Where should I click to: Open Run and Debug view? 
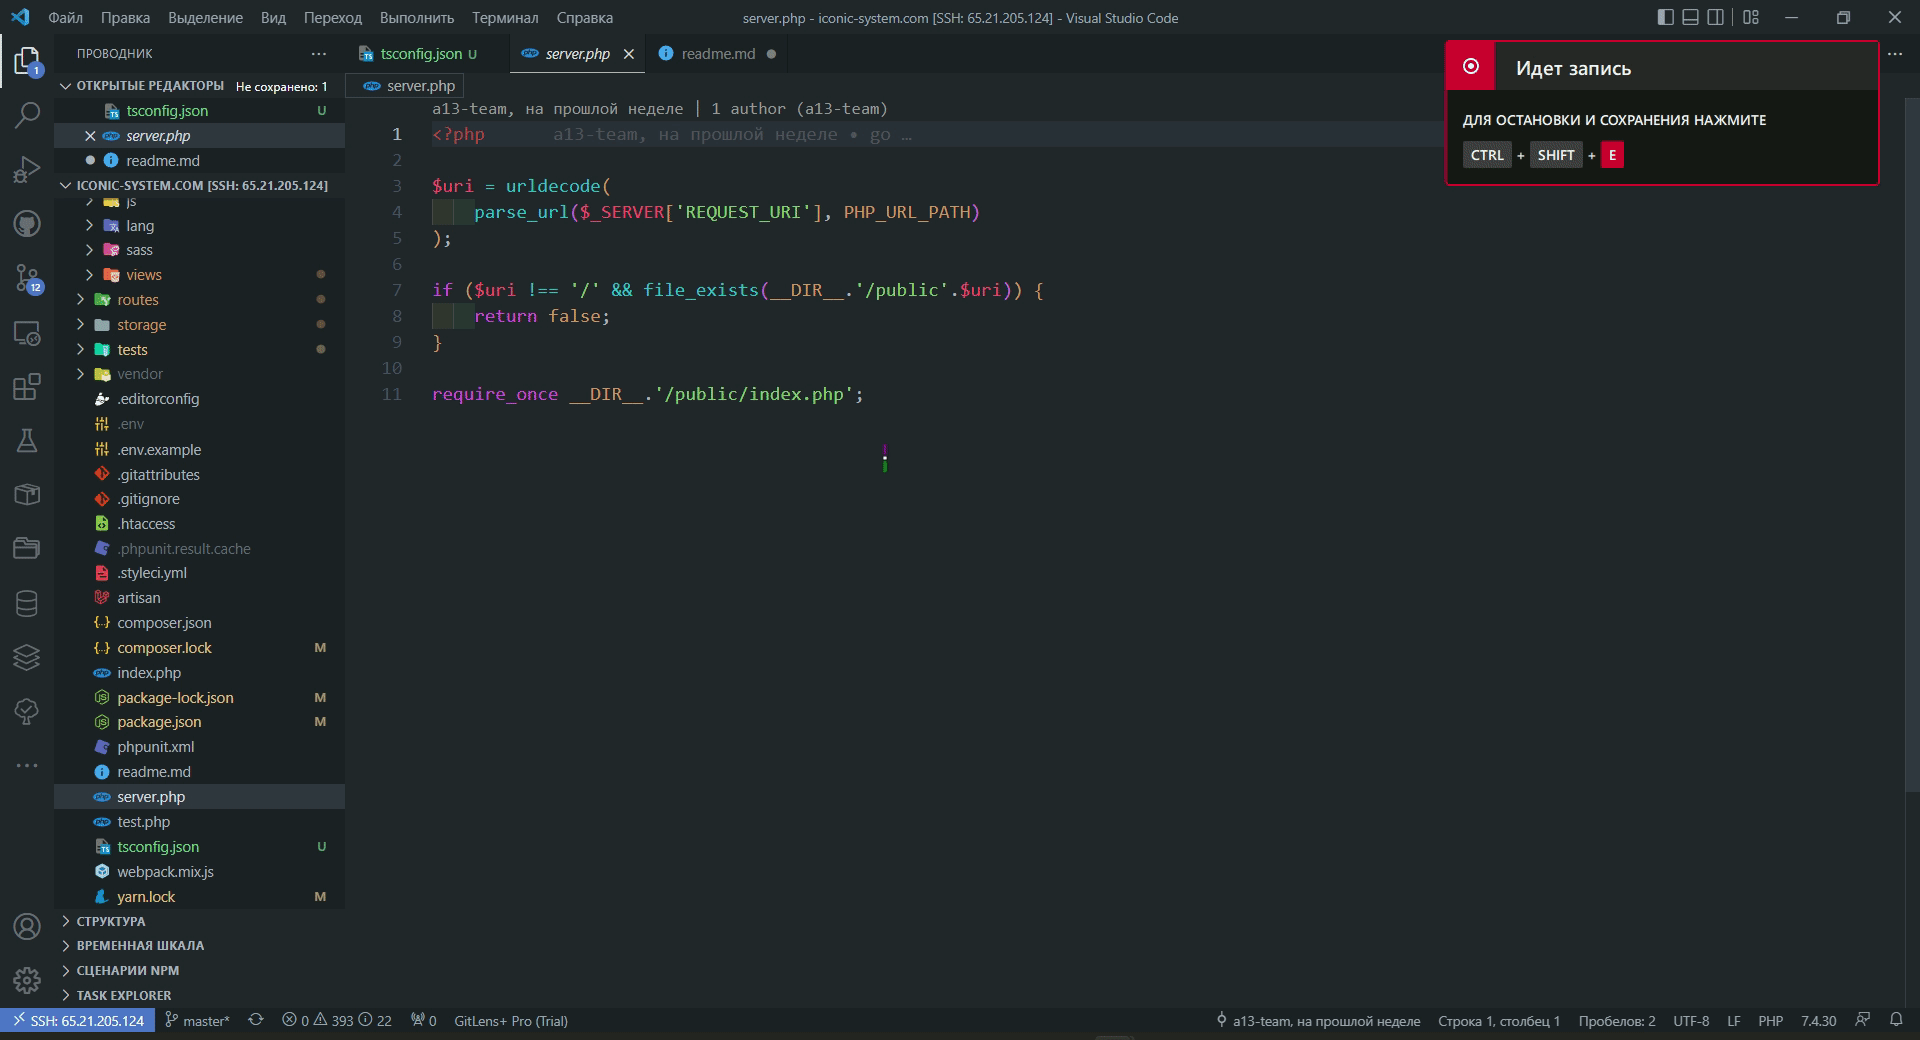click(x=27, y=169)
